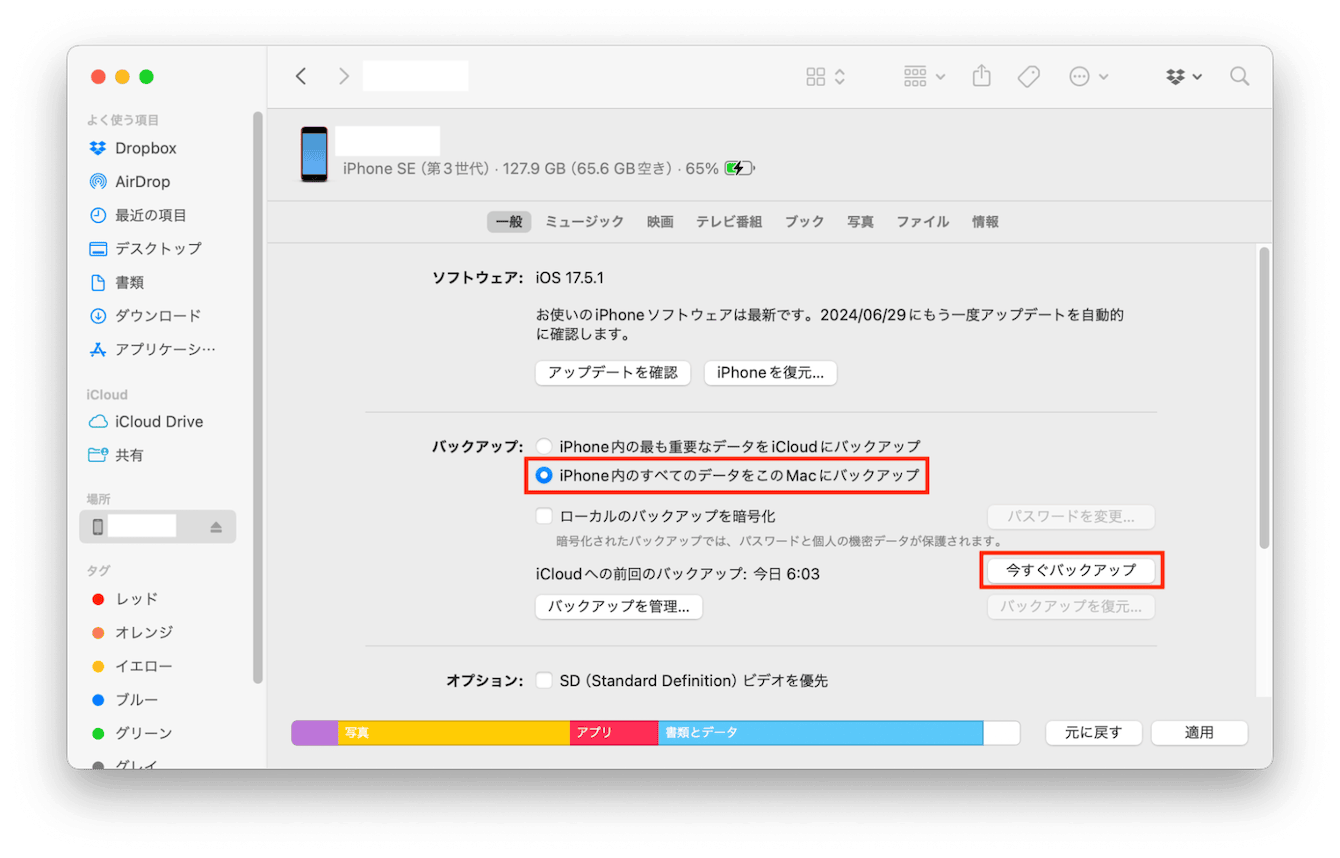Viewport: 1340px width, 858px height.
Task: Enable ローカルのバックアップを暗号化 checkbox
Action: coord(544,517)
